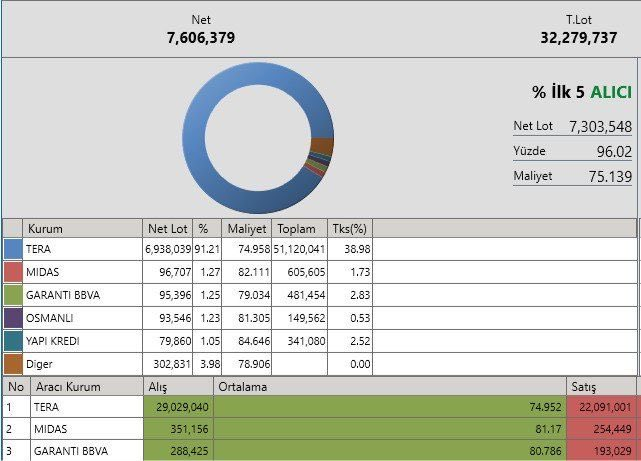
Task: Click the GARANTI BBVA Tks value 2.83
Action: tap(360, 295)
